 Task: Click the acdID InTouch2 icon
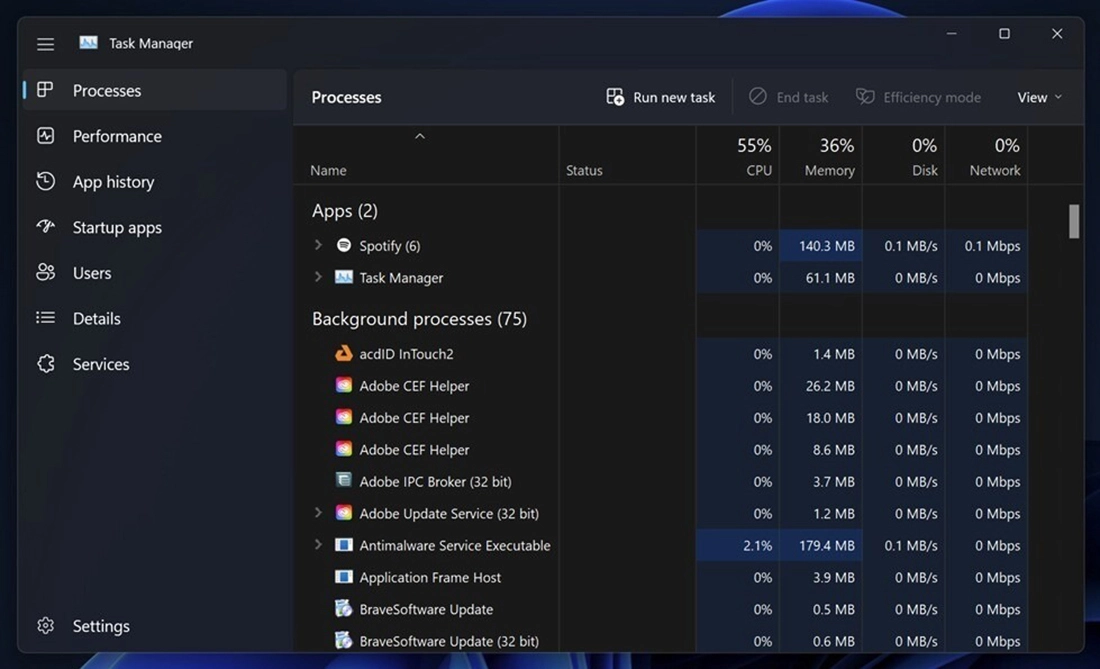tap(344, 353)
